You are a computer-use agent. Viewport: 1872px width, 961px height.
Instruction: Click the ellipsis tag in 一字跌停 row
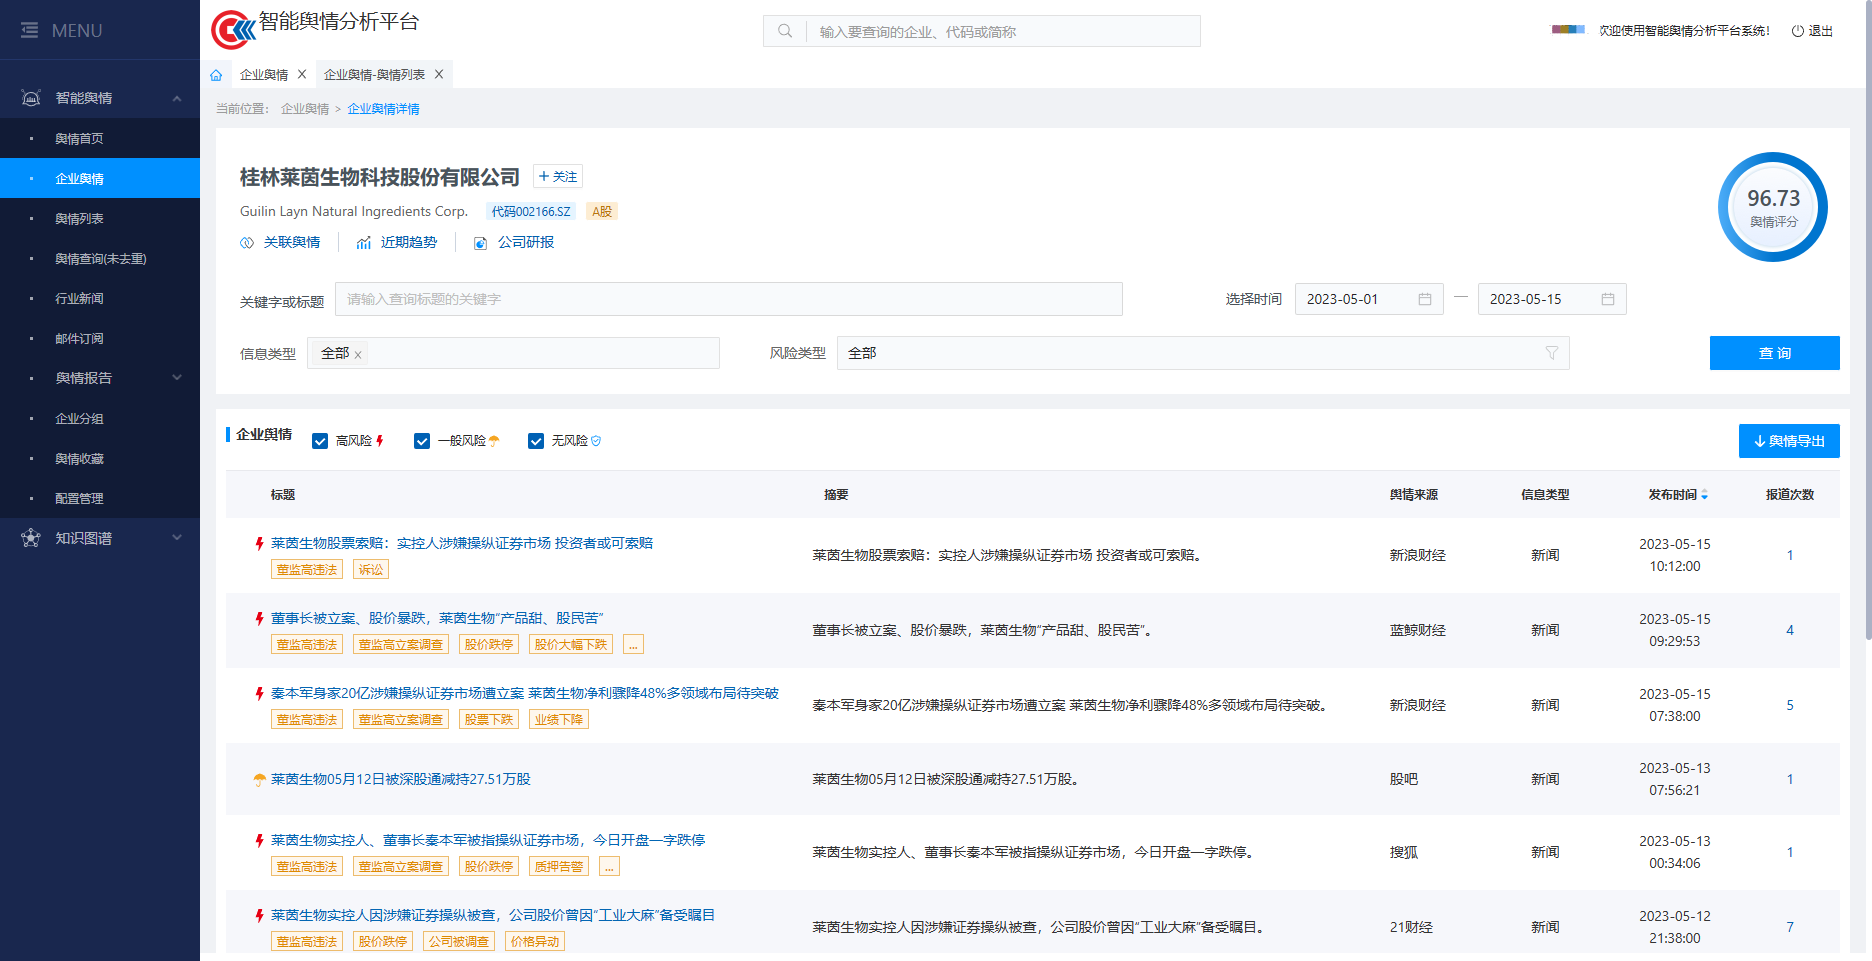tap(609, 867)
